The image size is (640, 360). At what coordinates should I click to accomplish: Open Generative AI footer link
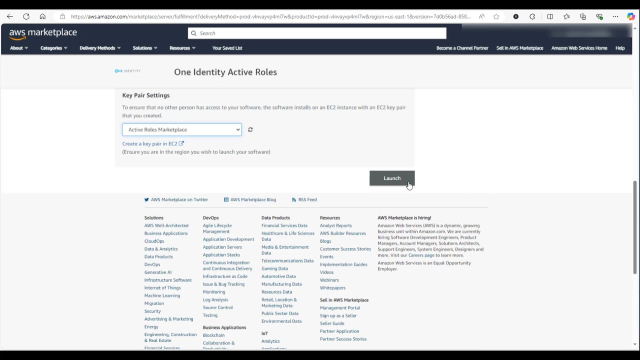pos(158,272)
